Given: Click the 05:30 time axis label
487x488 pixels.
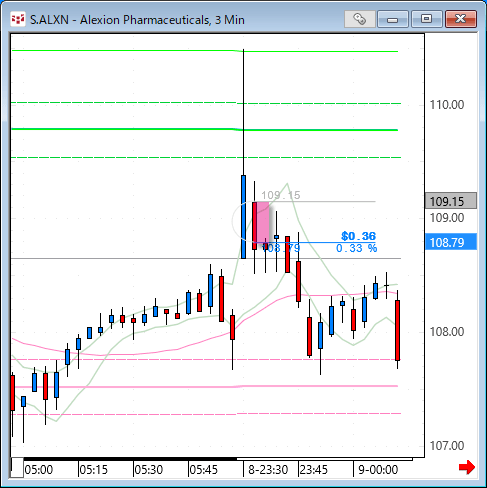Looking at the screenshot, I should 149,470.
